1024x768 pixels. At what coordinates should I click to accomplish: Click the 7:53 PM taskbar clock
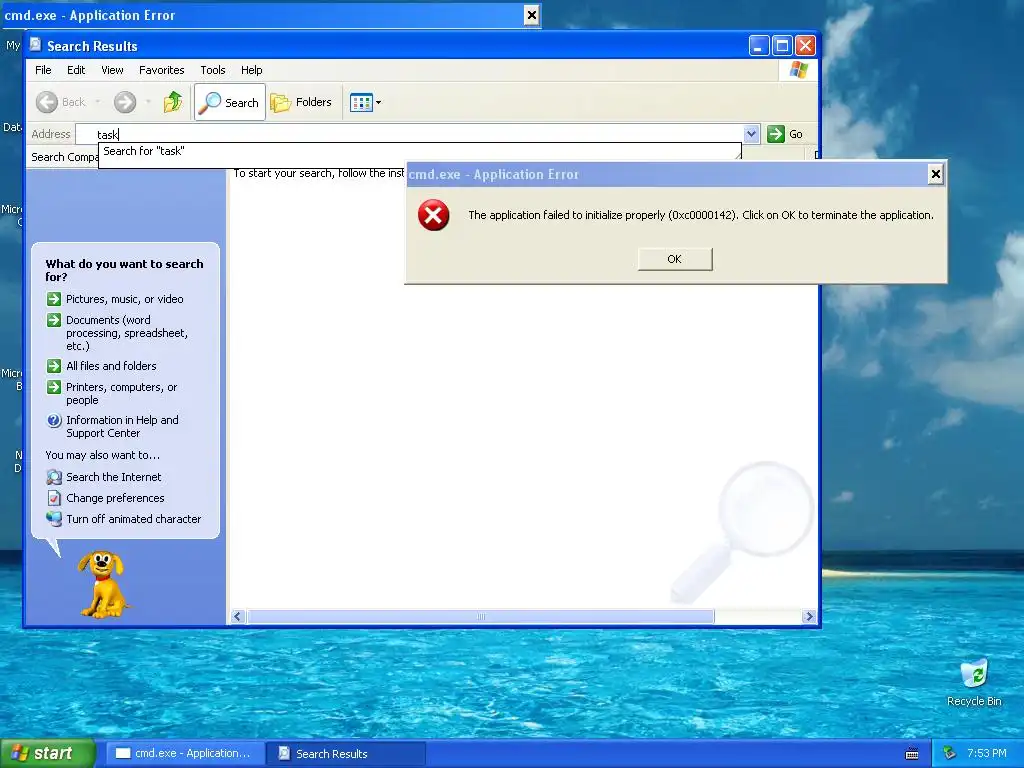[986, 753]
